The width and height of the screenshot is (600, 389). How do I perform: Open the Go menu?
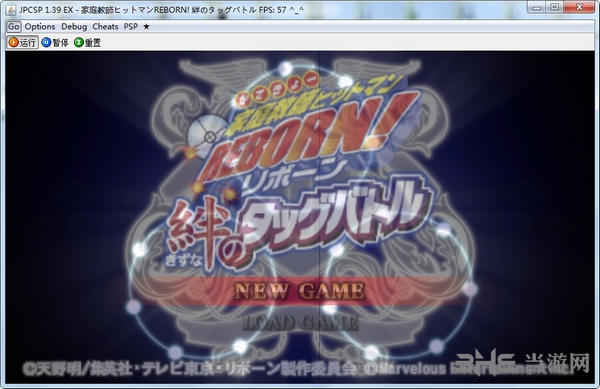tap(14, 27)
